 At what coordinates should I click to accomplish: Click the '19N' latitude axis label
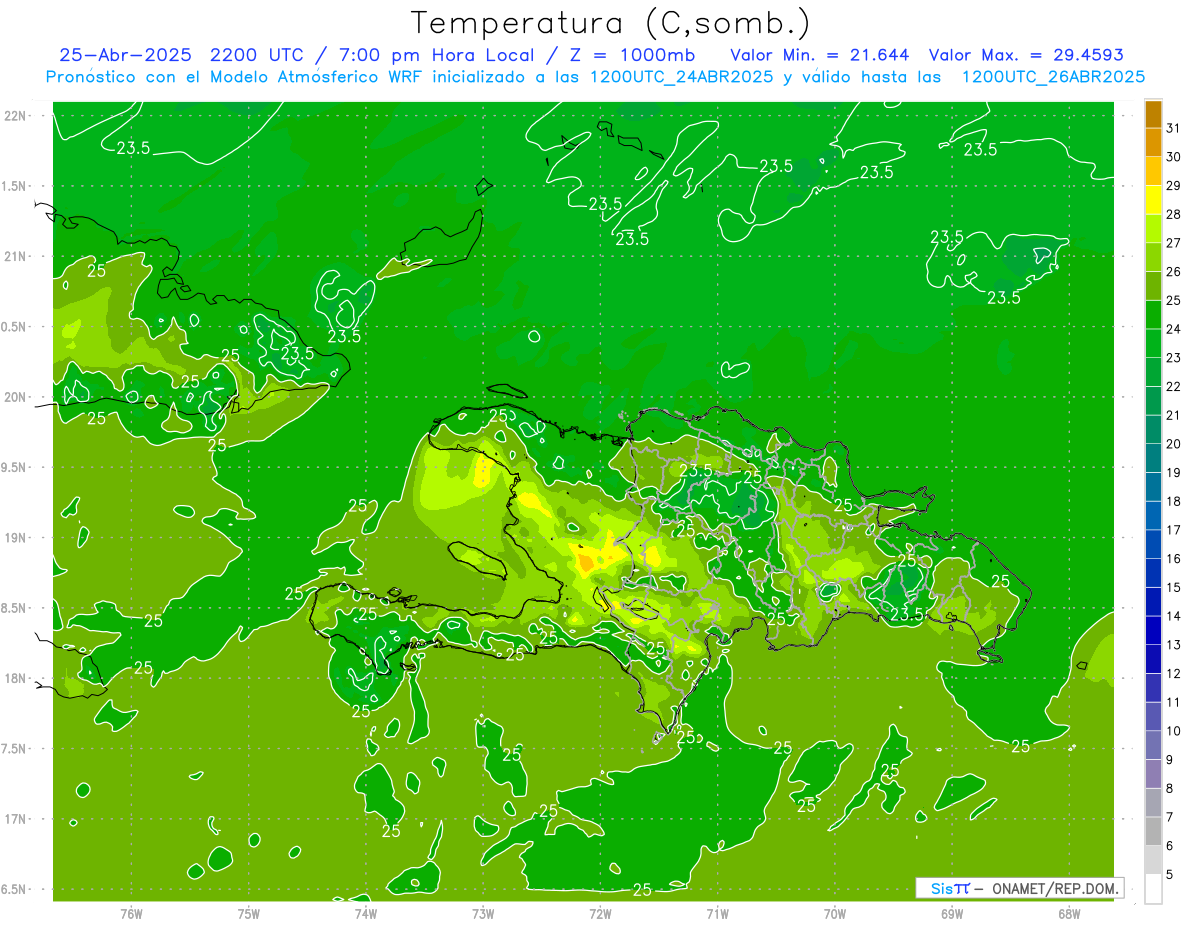point(16,538)
